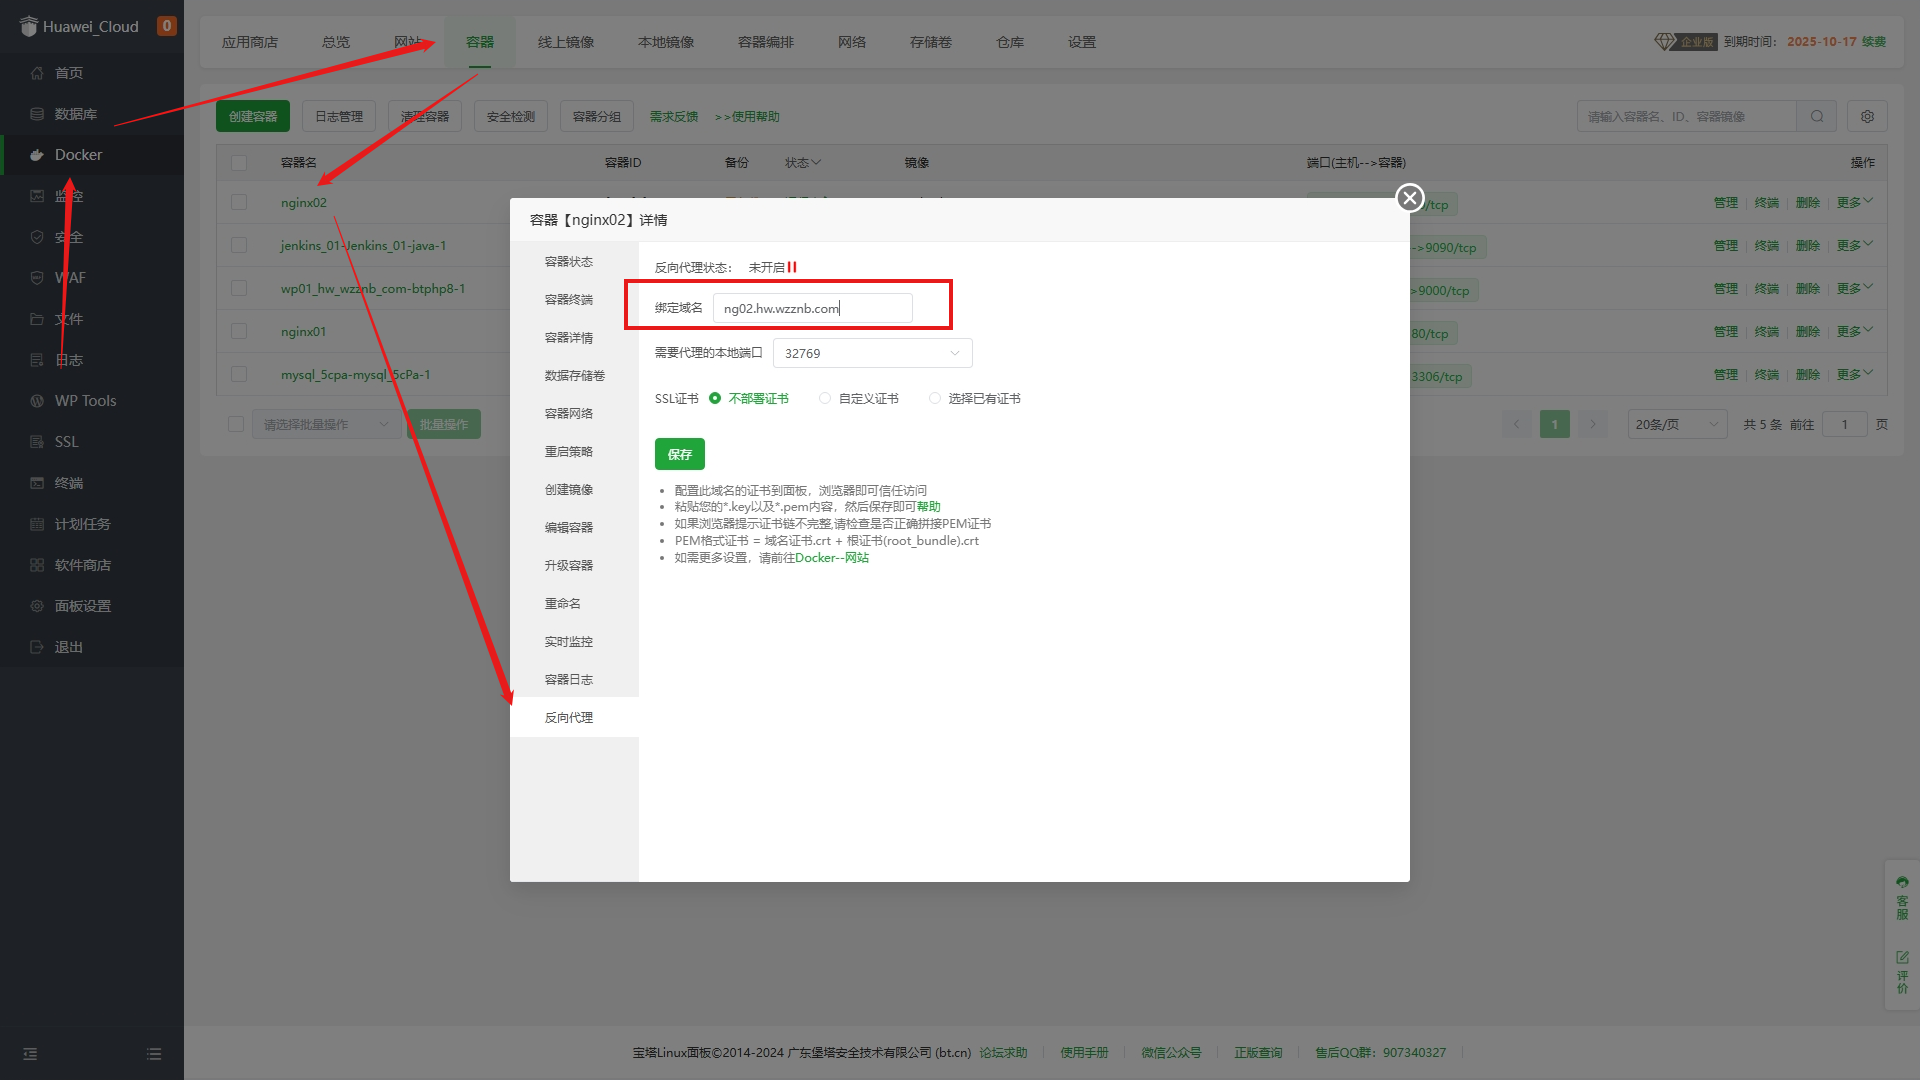1920x1080 pixels.
Task: Open the 请选择批量操作 dropdown
Action: (326, 424)
